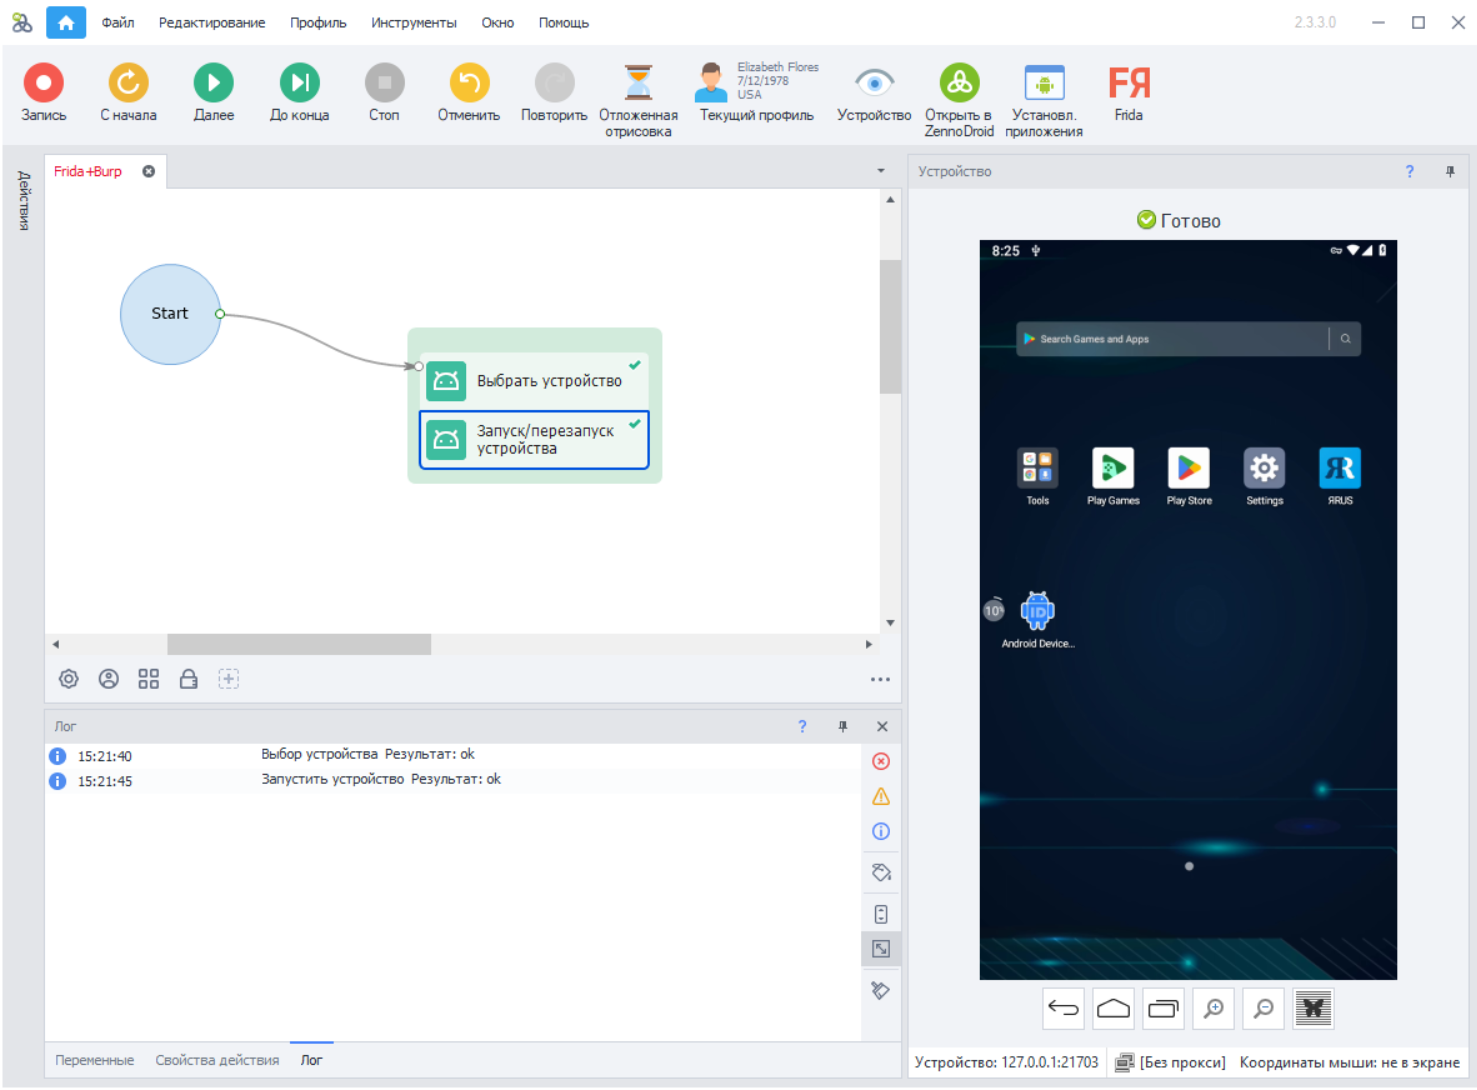Toggle warning messages in the log panel
1477x1090 pixels.
click(880, 796)
